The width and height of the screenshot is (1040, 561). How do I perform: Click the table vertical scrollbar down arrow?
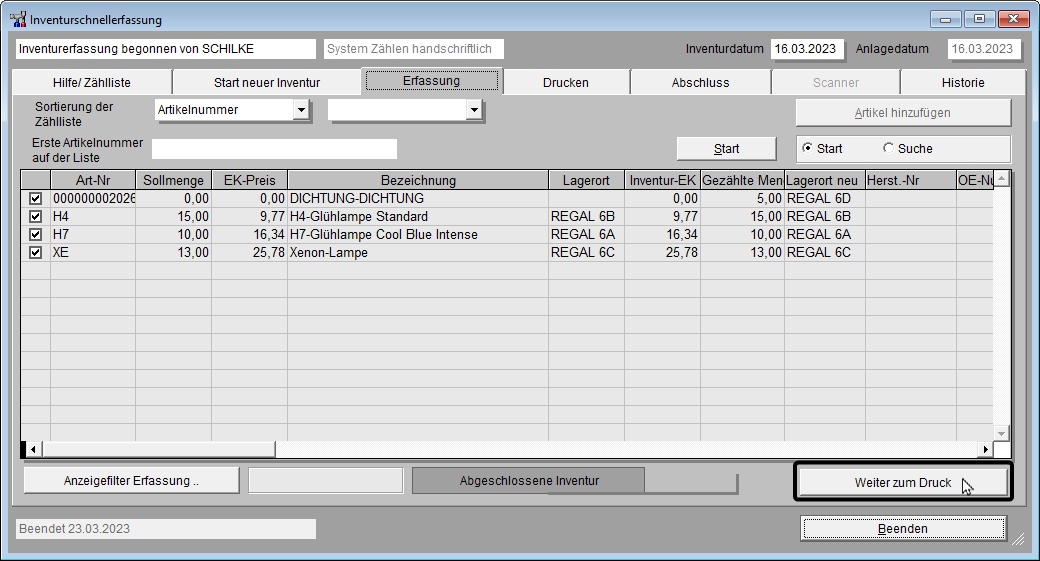coord(1002,433)
